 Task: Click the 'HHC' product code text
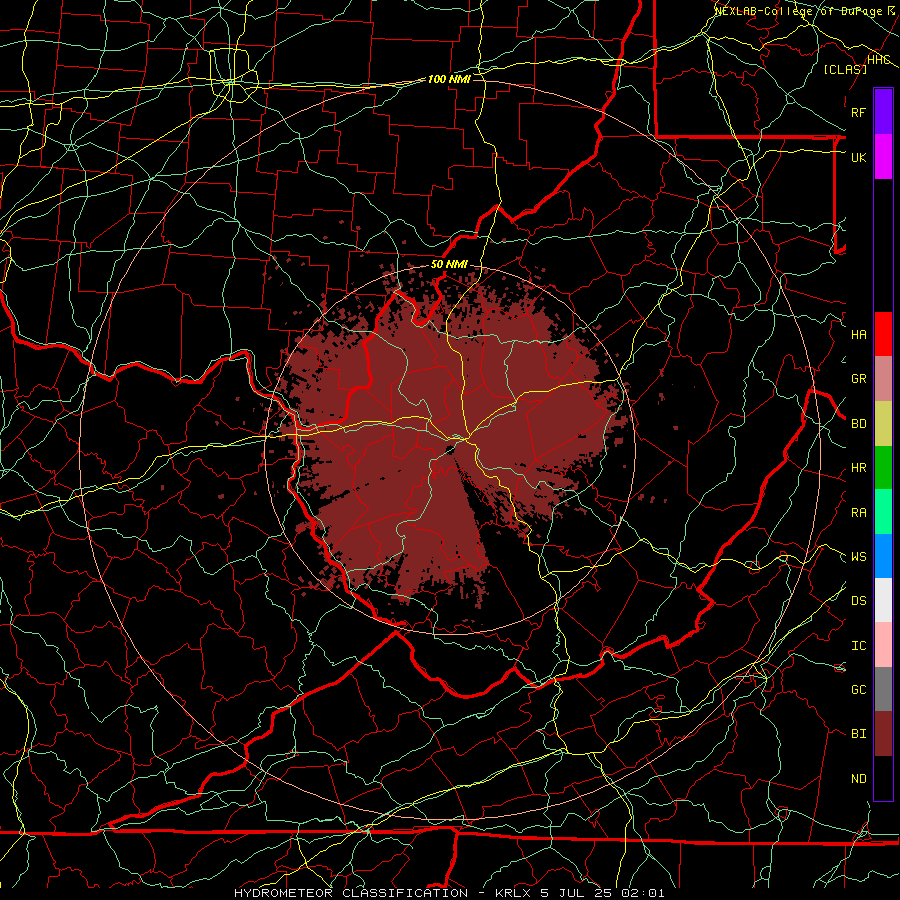coord(879,60)
